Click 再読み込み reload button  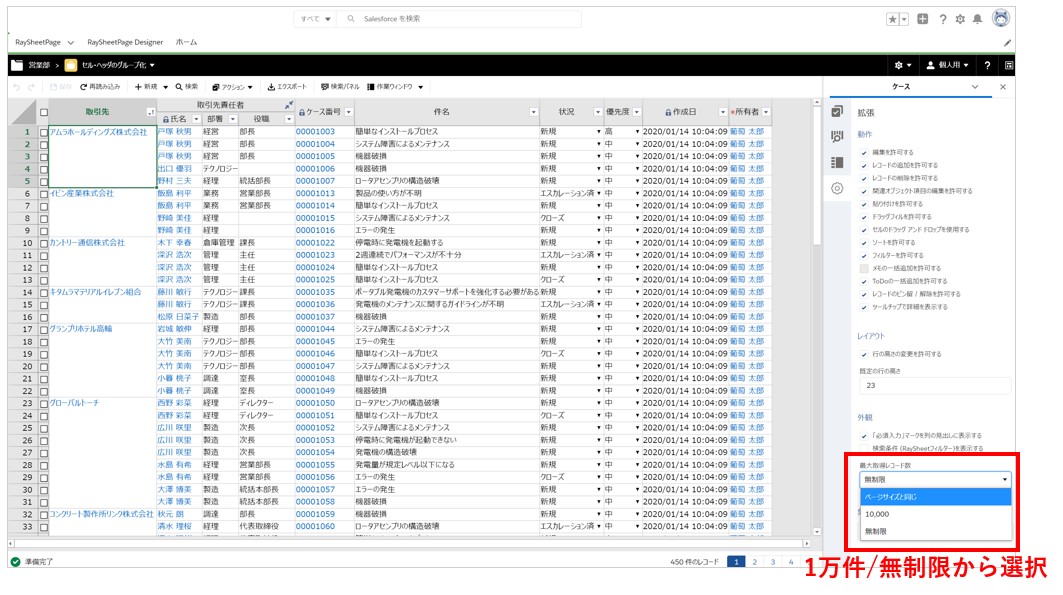click(x=100, y=87)
